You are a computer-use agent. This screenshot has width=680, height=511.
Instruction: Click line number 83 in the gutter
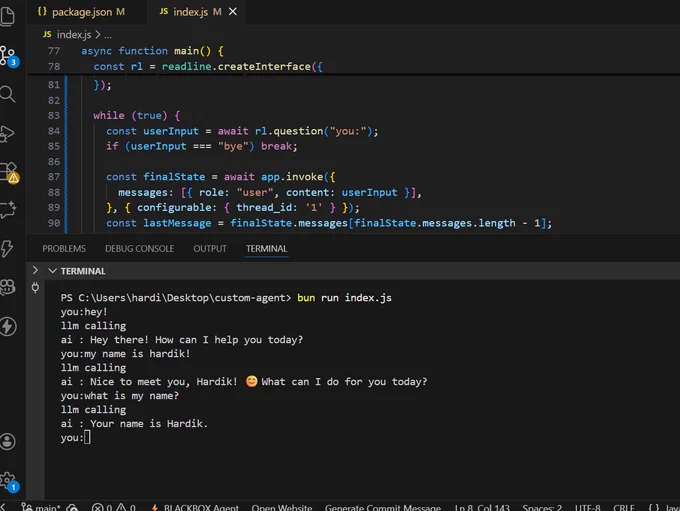(x=54, y=115)
